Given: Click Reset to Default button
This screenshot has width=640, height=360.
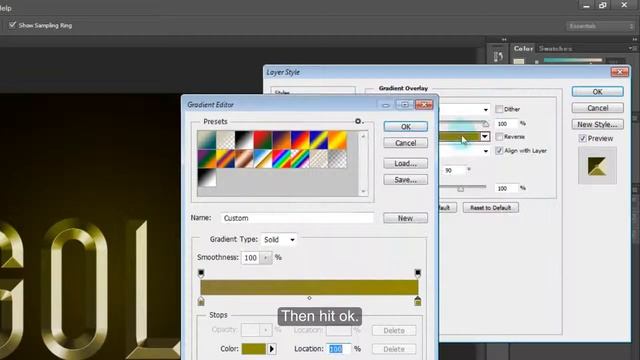Looking at the screenshot, I should click(491, 207).
